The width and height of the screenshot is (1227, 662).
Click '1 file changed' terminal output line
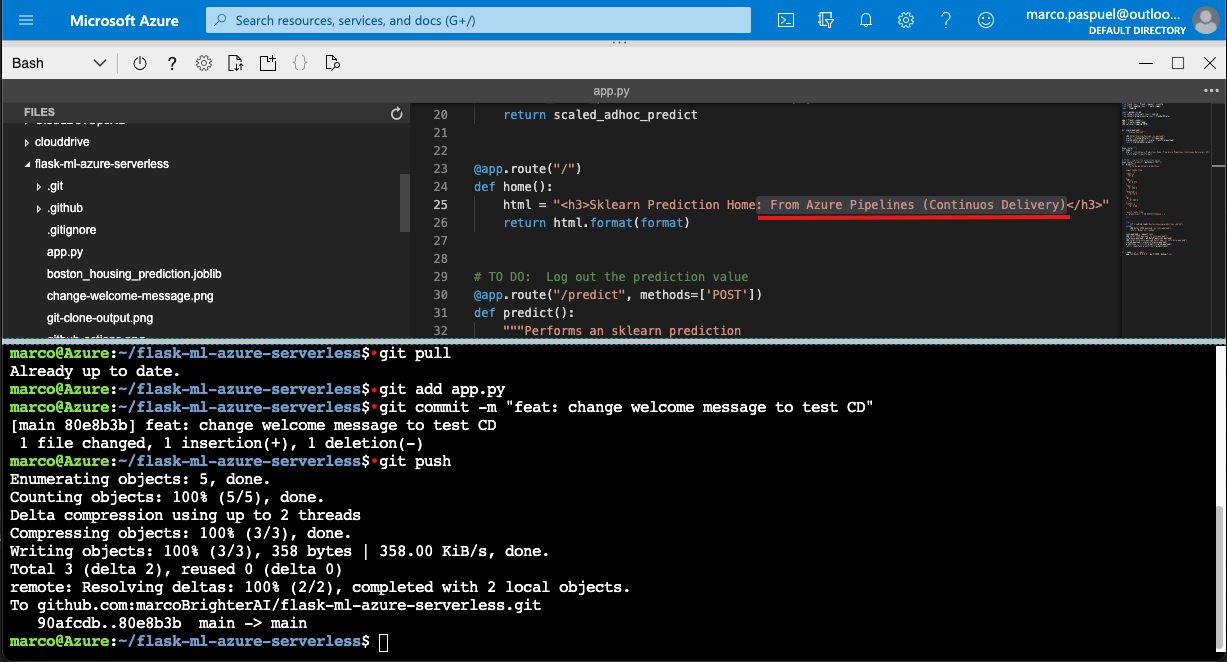220,443
